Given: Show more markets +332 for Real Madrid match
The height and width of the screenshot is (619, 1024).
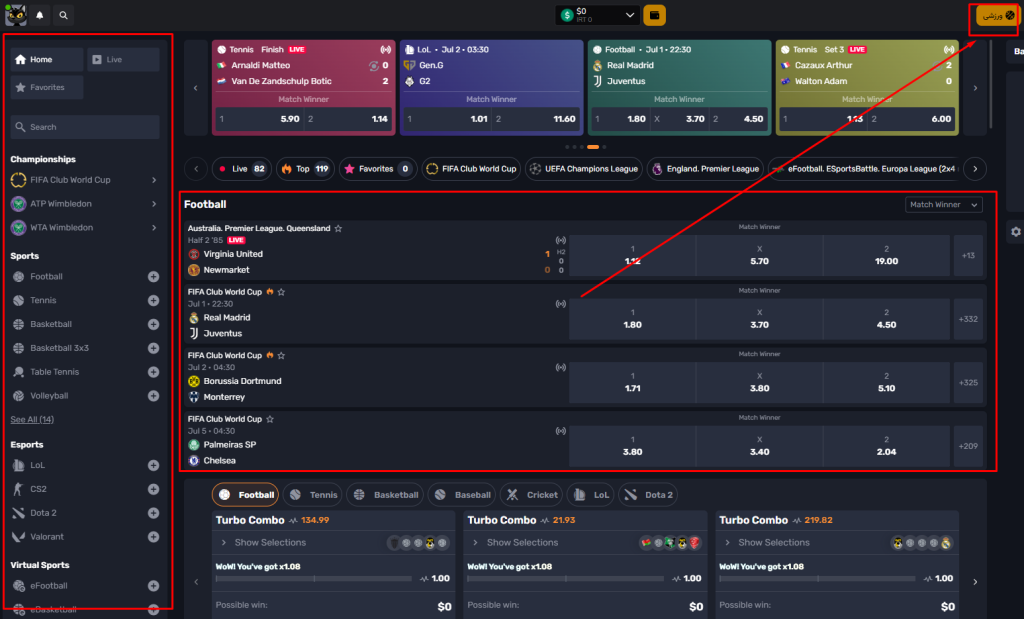Looking at the screenshot, I should (x=968, y=319).
